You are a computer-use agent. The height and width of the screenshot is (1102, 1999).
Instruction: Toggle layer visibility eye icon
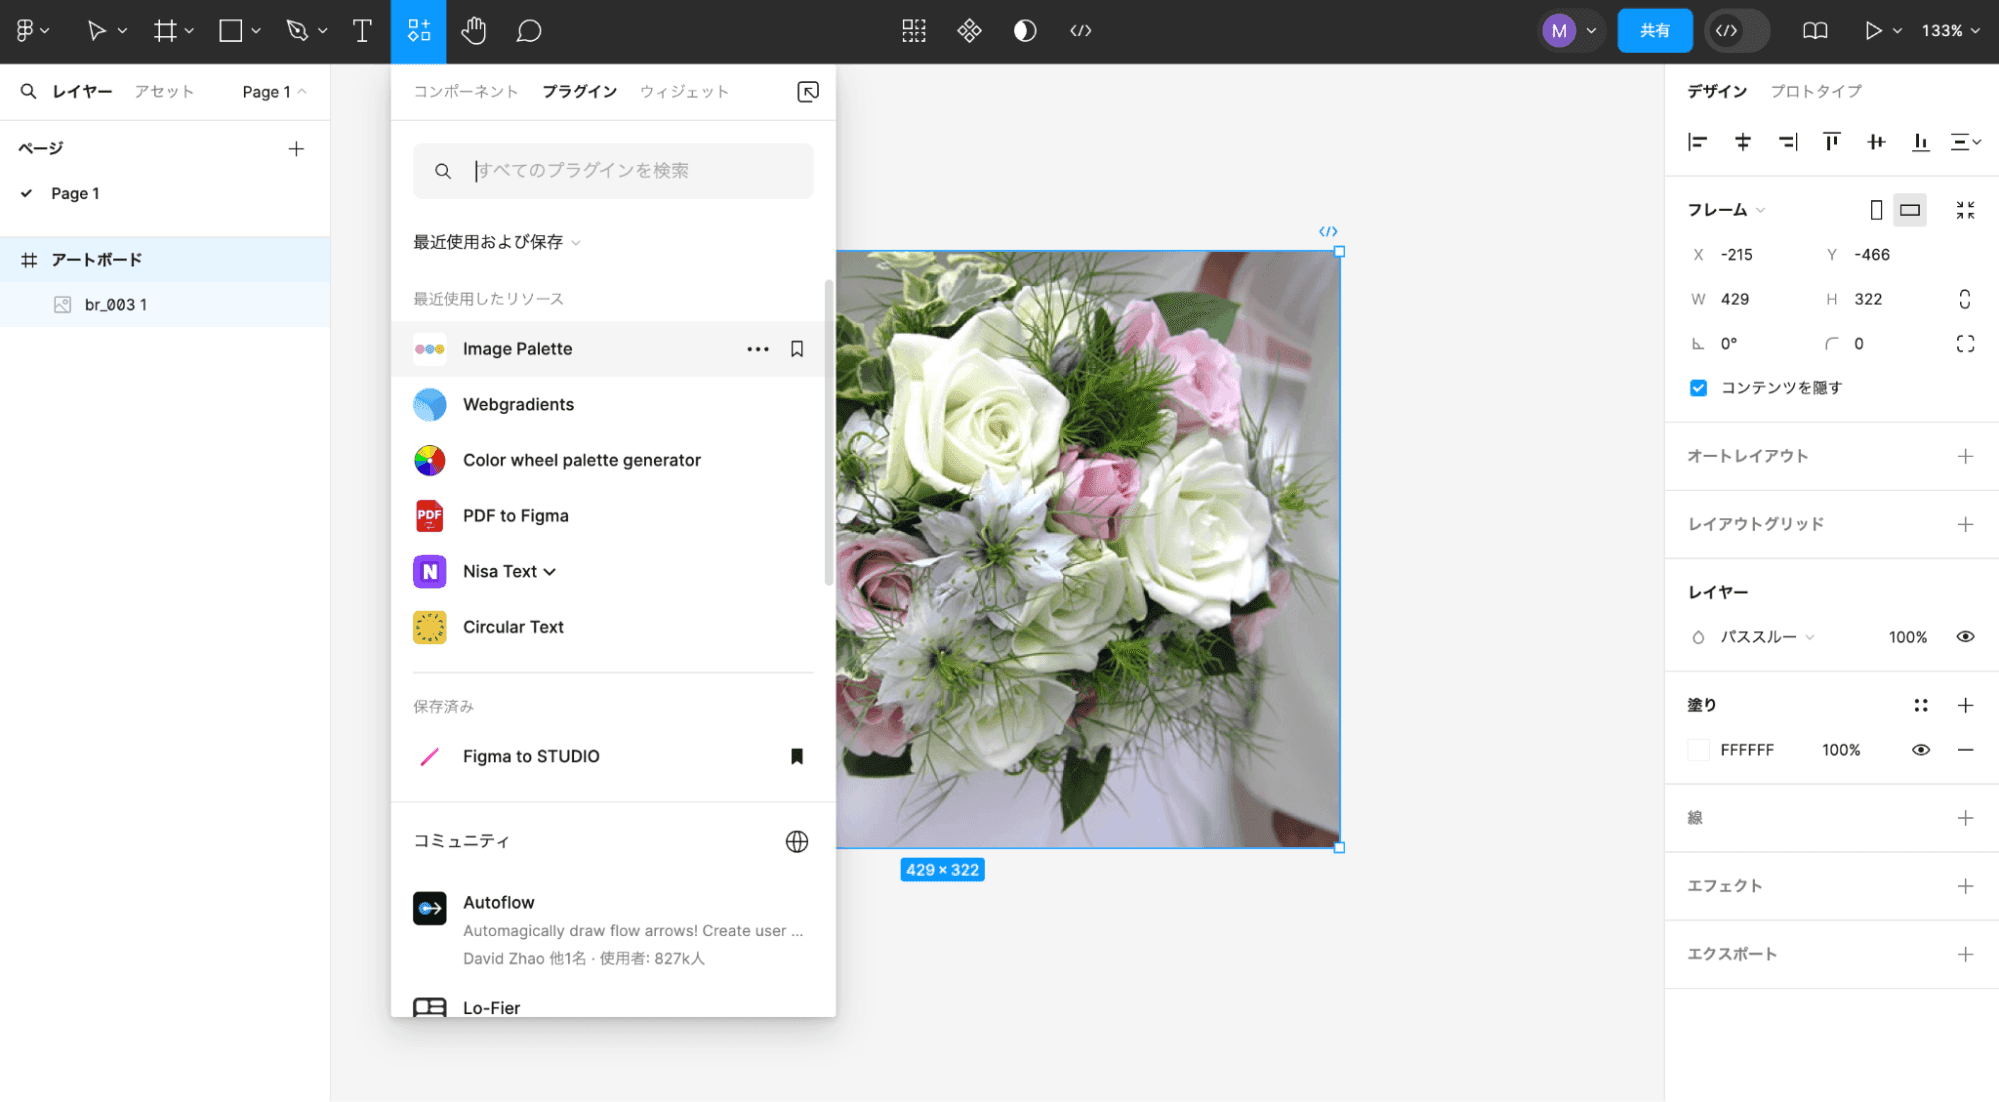1965,637
